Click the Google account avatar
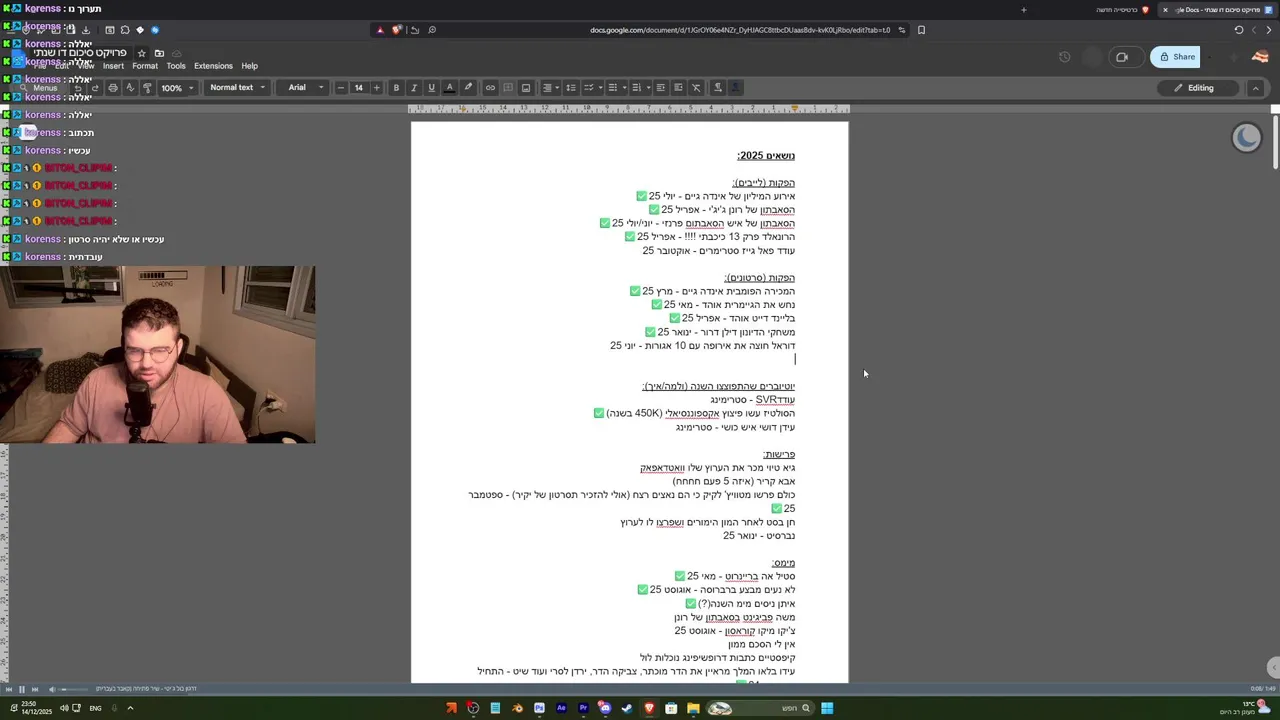This screenshot has width=1280, height=720. pyautogui.click(x=1260, y=57)
